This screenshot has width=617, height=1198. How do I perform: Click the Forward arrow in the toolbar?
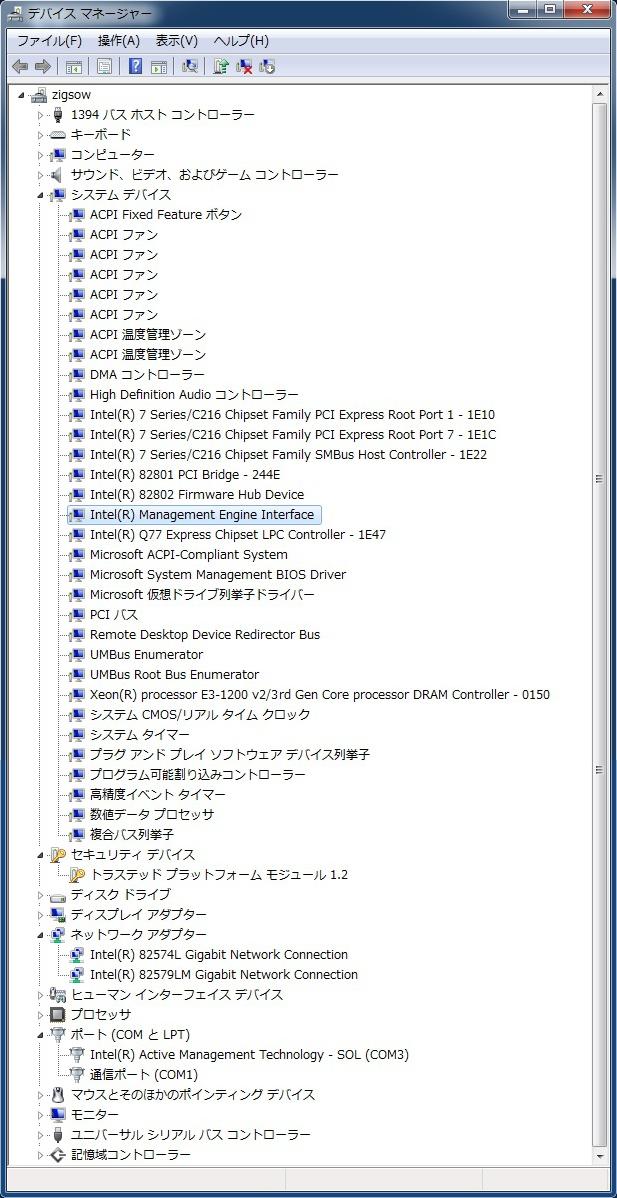click(x=43, y=66)
